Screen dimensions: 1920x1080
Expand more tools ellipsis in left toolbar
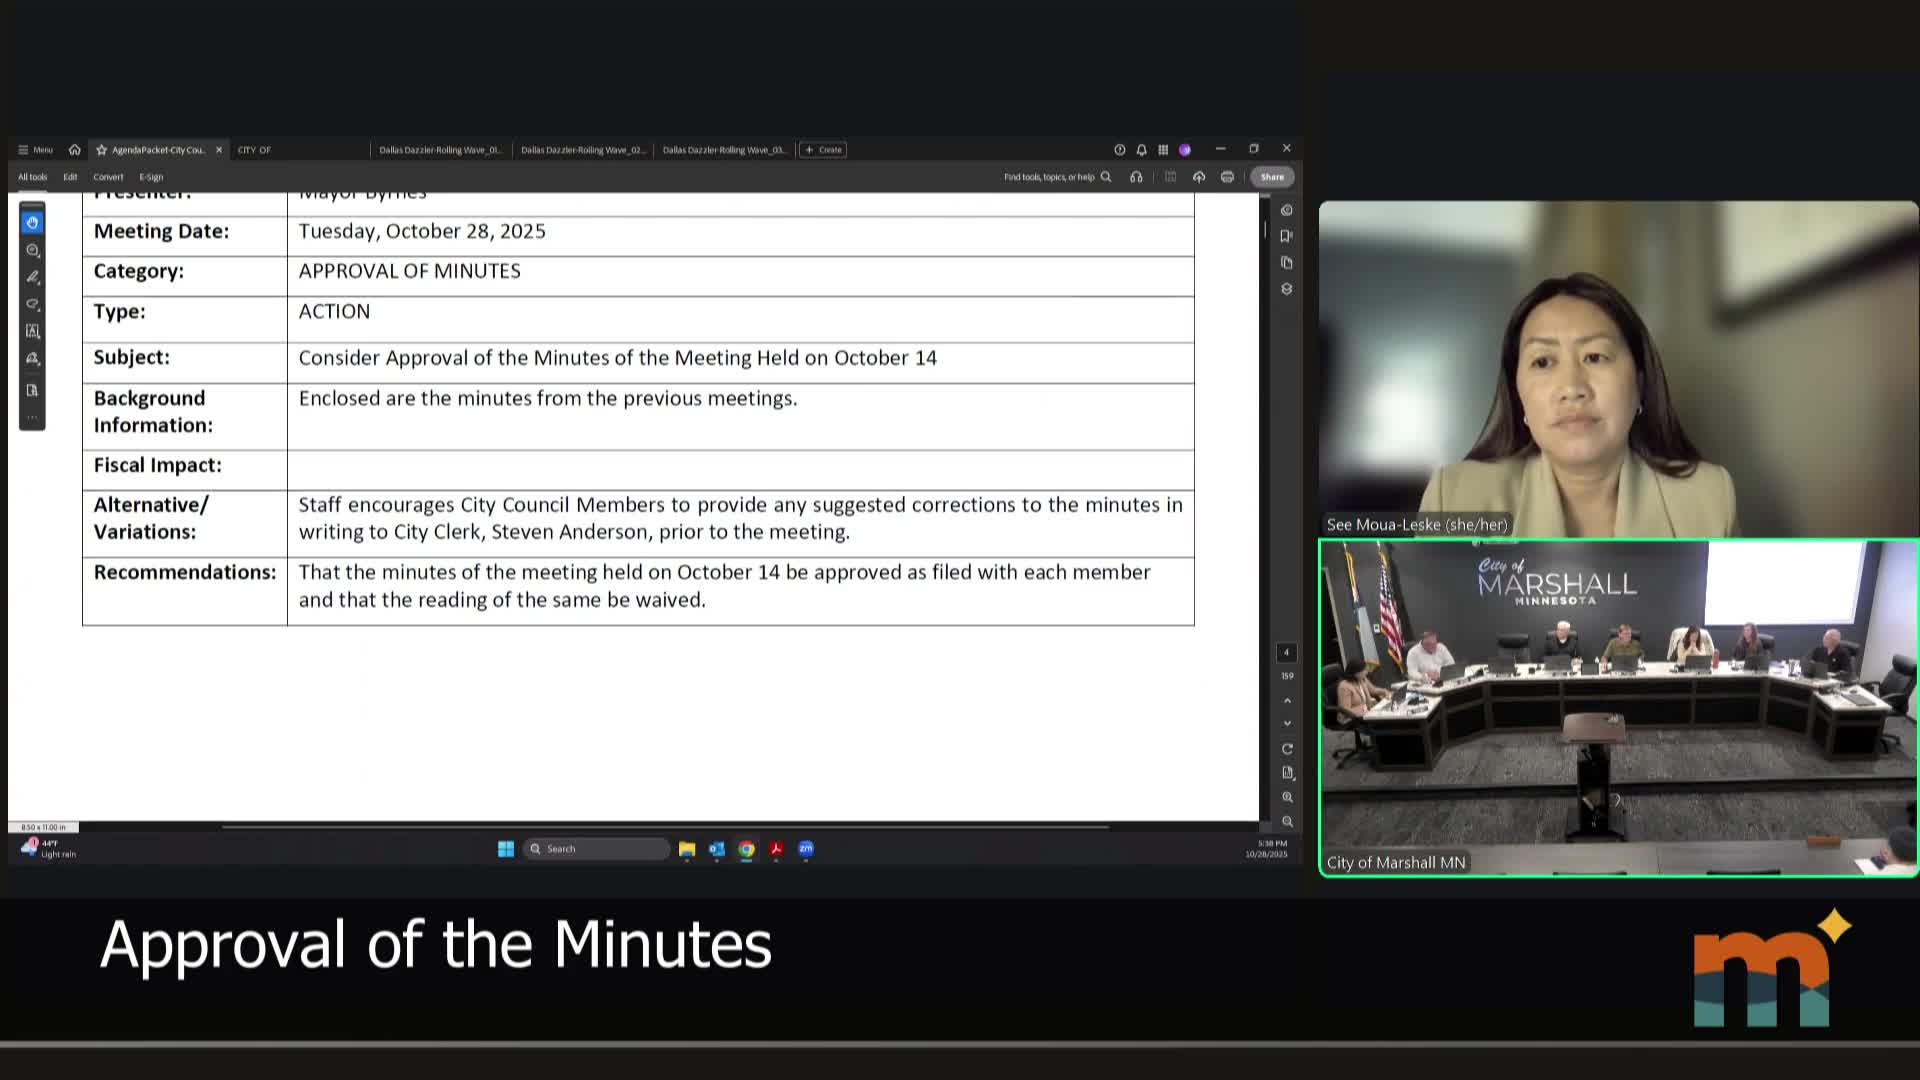tap(32, 417)
